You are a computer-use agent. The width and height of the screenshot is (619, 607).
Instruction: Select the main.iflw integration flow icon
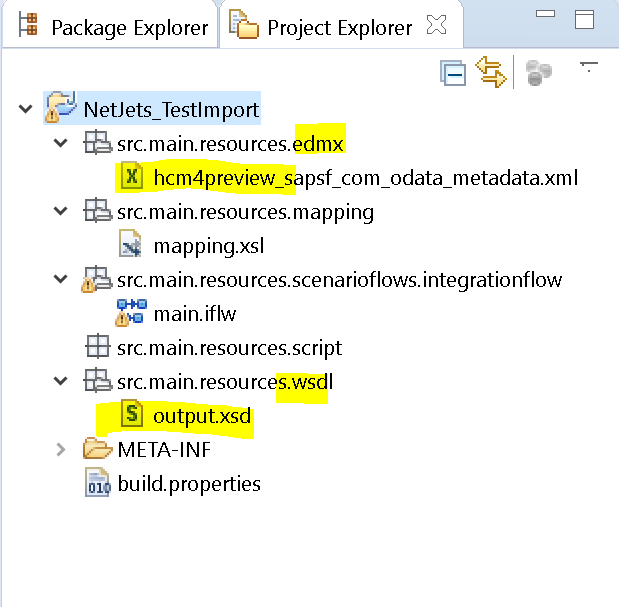tap(131, 313)
